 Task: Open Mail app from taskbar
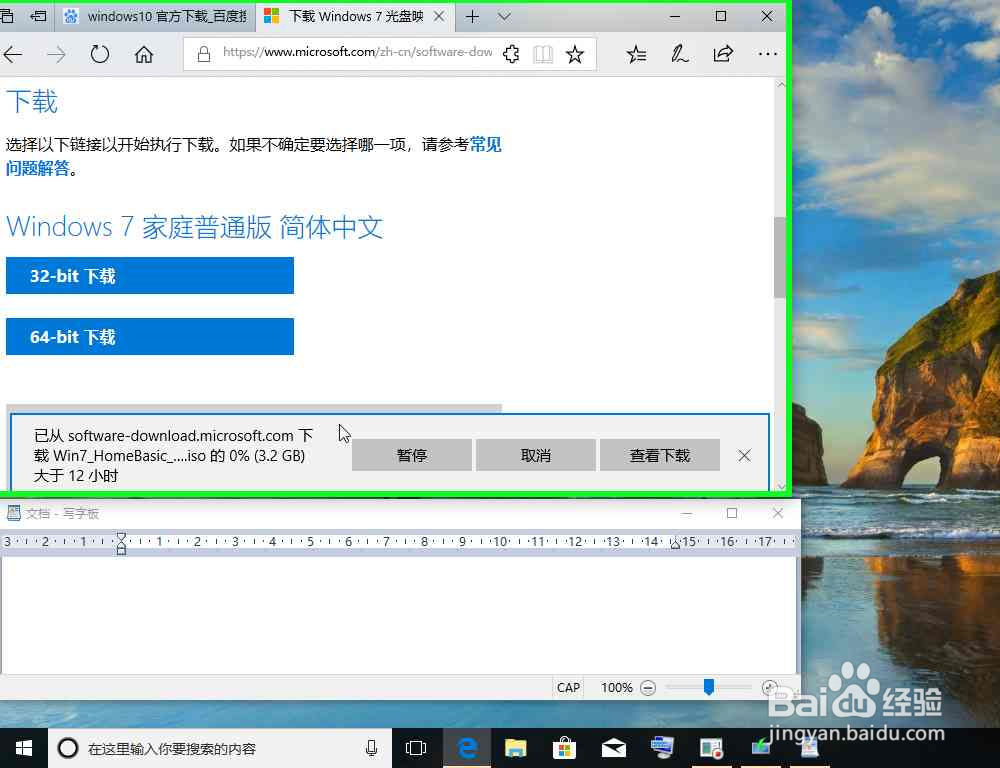pos(614,748)
